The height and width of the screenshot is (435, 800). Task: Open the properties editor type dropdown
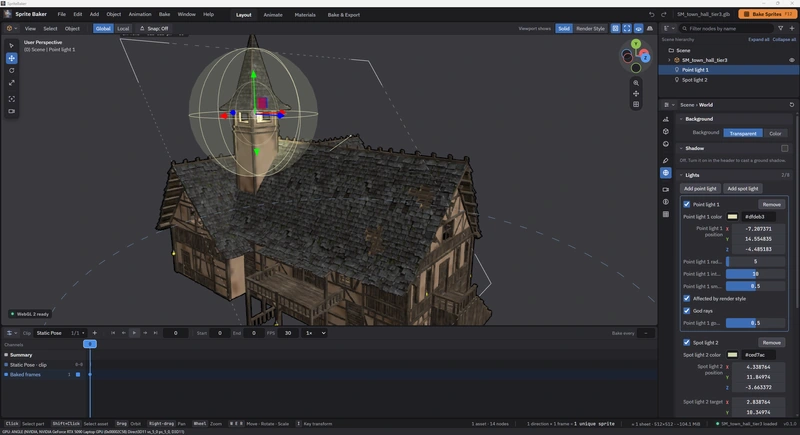(x=668, y=105)
